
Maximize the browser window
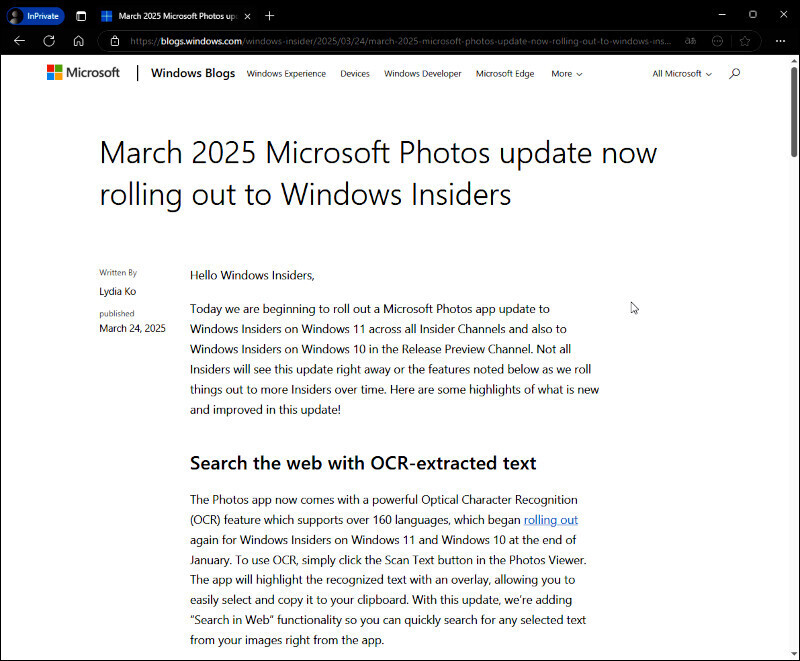(x=753, y=15)
